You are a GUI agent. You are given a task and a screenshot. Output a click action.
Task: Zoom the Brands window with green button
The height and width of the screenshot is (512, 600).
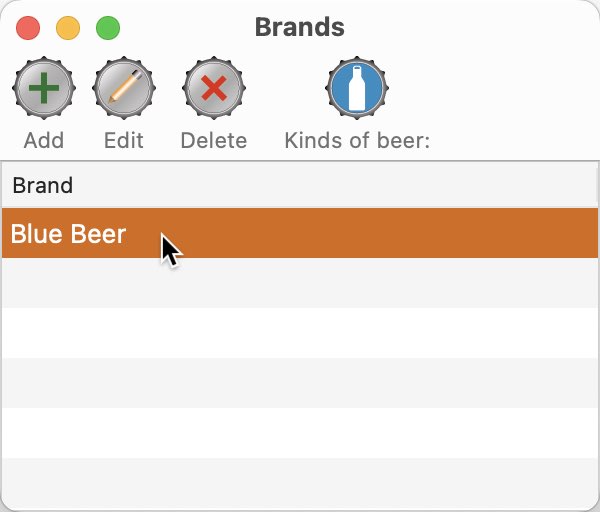[108, 28]
